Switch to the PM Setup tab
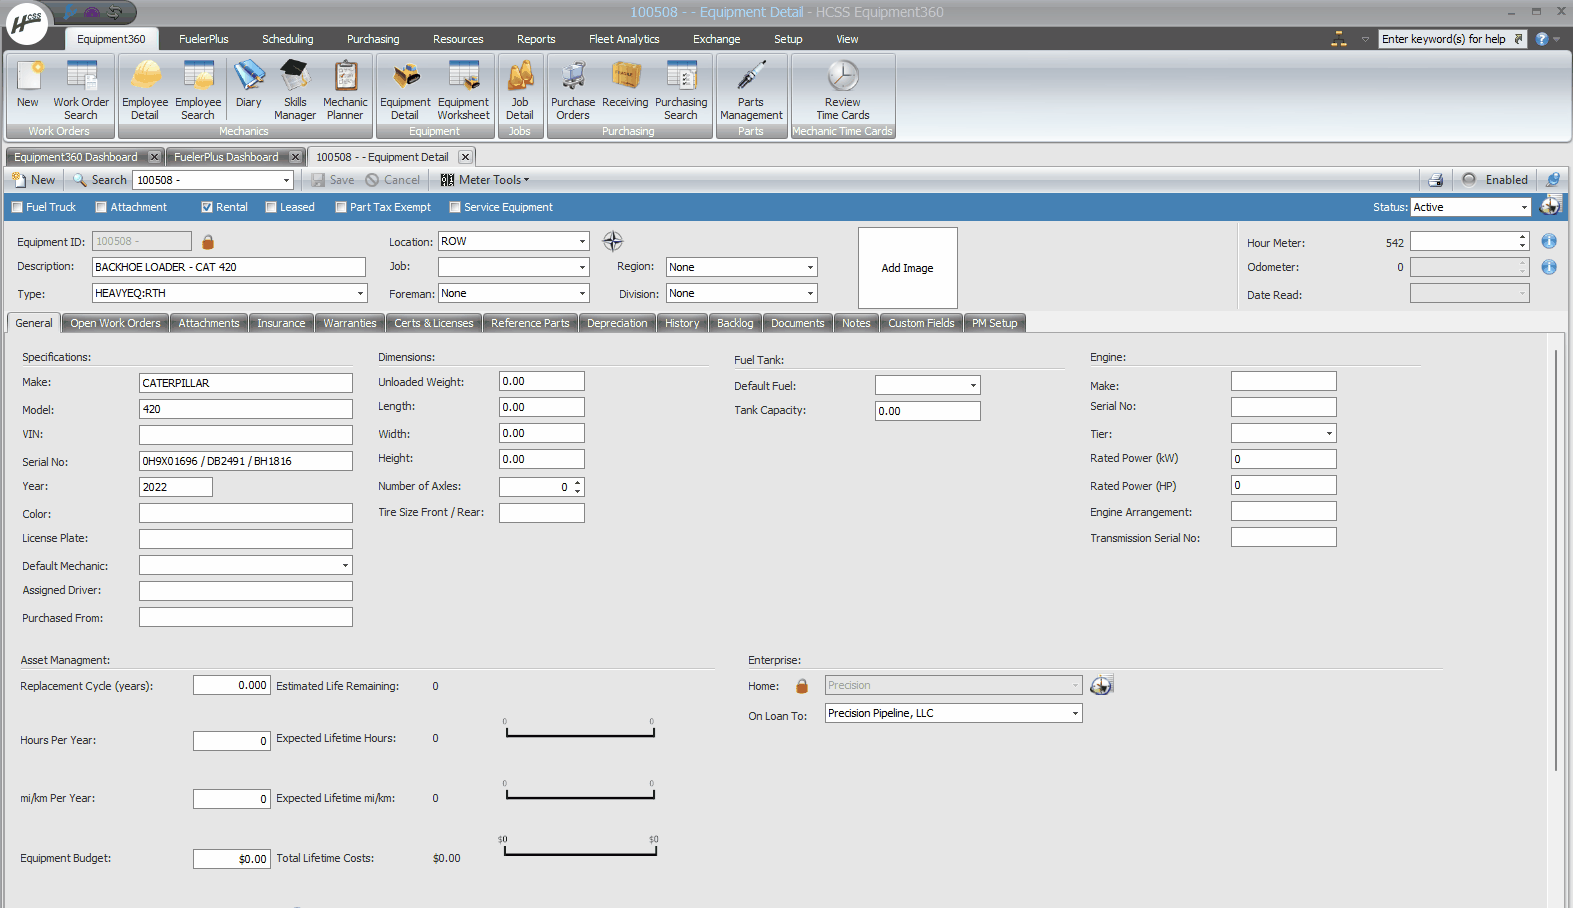Image resolution: width=1573 pixels, height=908 pixels. 995,323
